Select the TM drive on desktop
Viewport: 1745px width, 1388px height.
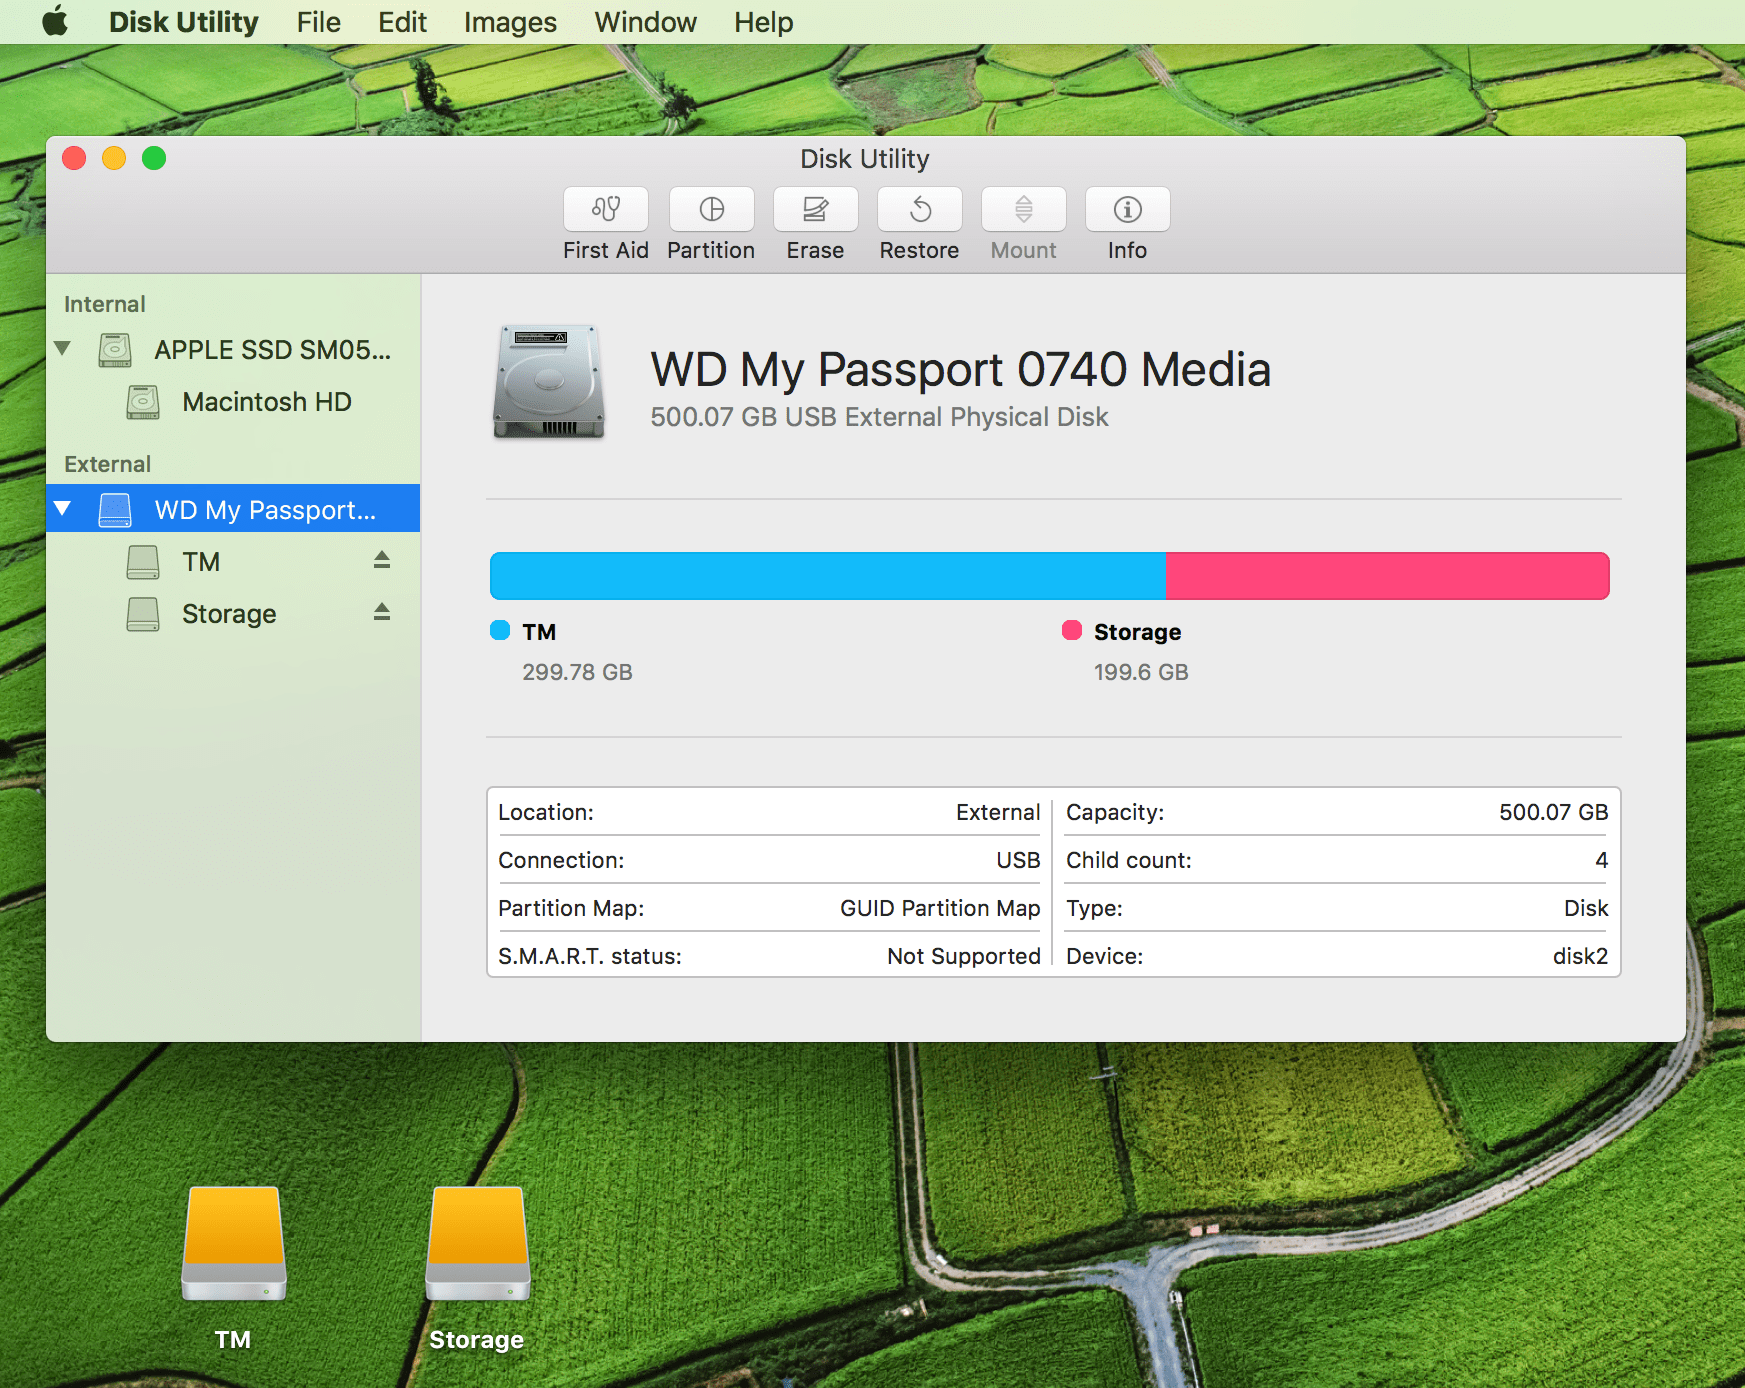(x=234, y=1244)
